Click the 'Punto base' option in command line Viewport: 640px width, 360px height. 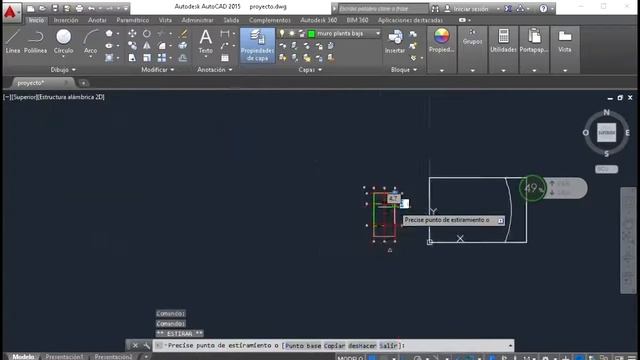click(x=303, y=346)
